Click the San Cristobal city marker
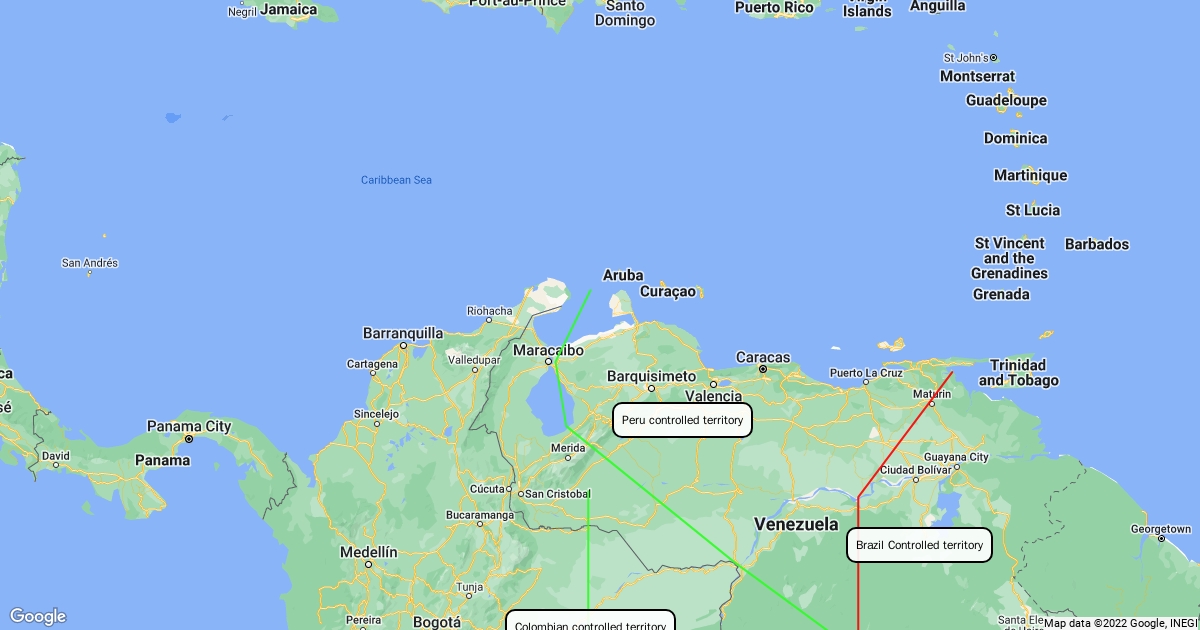This screenshot has height=630, width=1200. click(x=519, y=494)
